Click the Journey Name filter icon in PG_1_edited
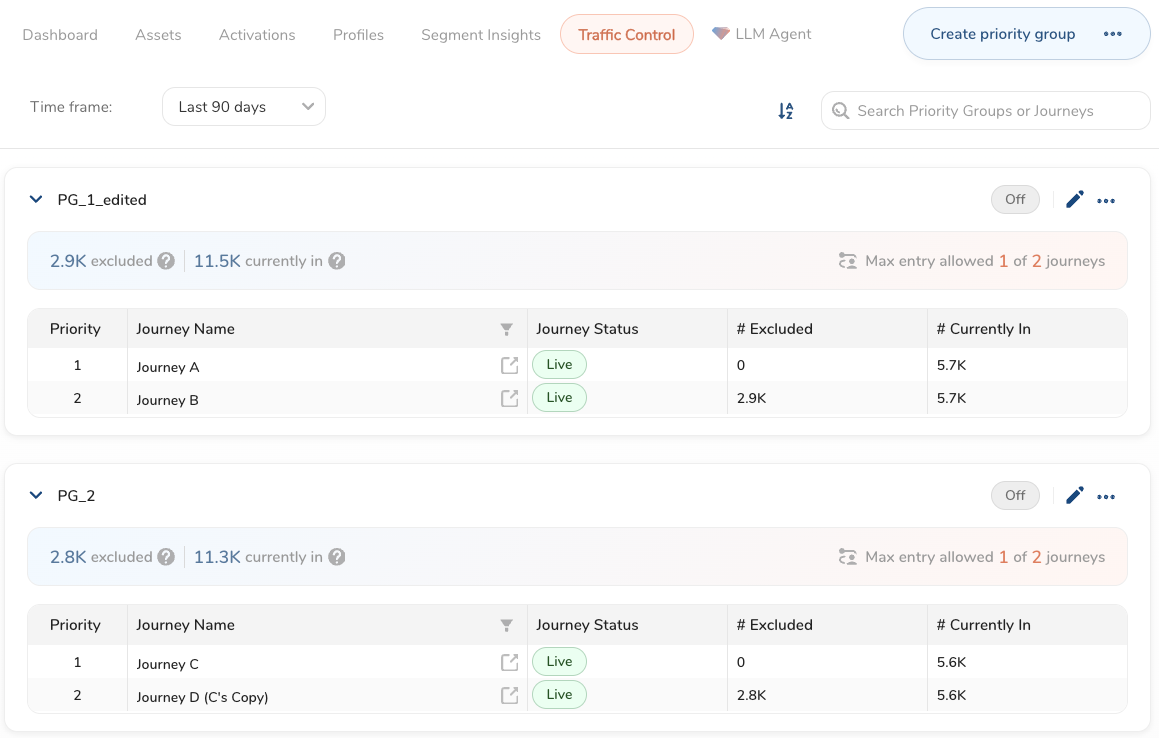1159x738 pixels. [506, 329]
